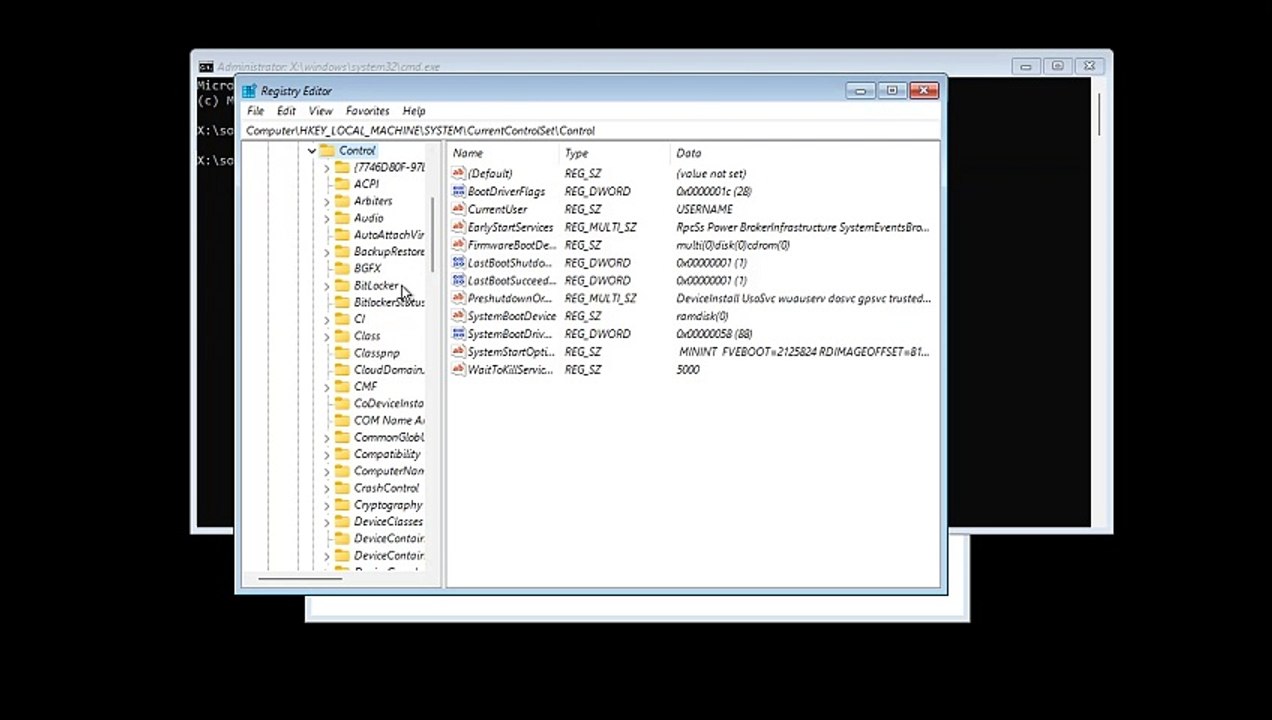Click the Control key folder icon
The image size is (1272, 720).
coord(327,150)
